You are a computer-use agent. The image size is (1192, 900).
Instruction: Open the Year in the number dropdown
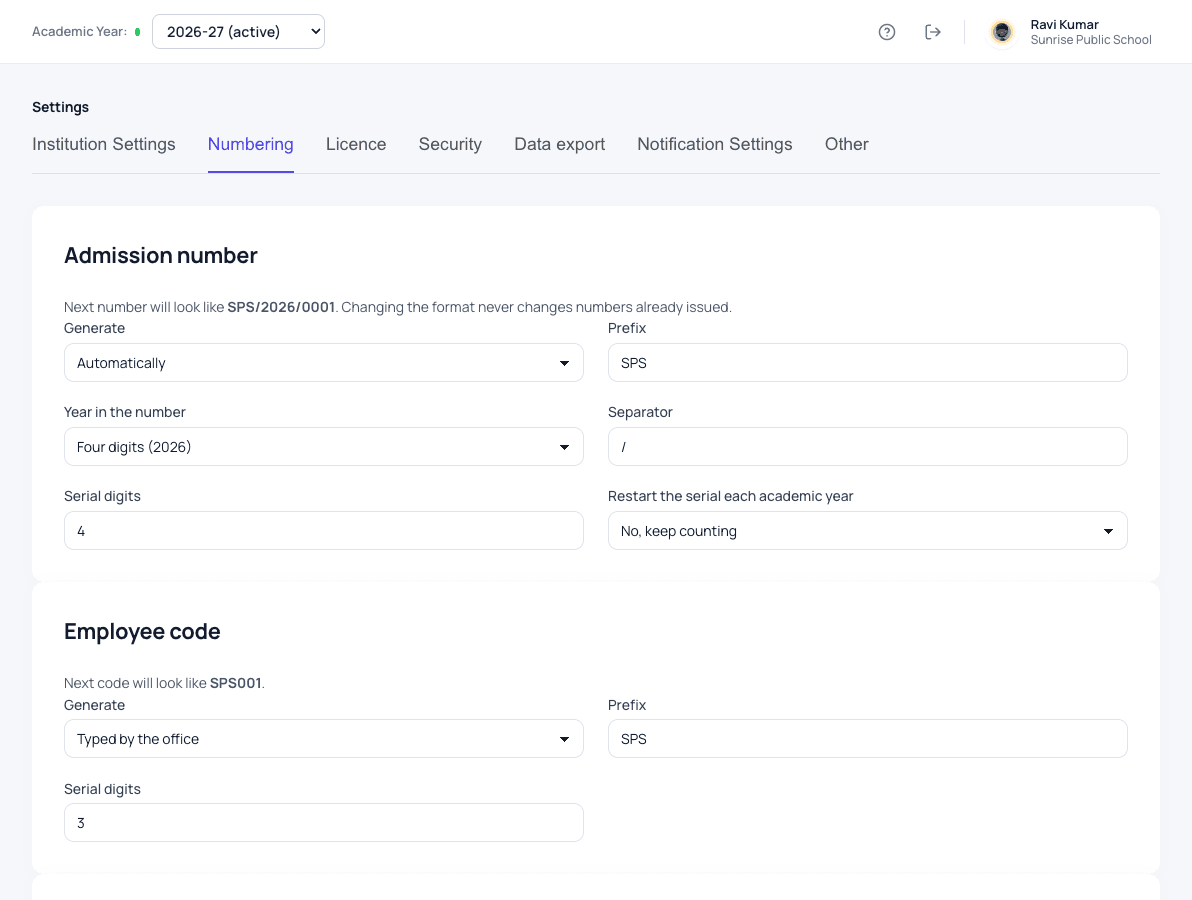(324, 446)
